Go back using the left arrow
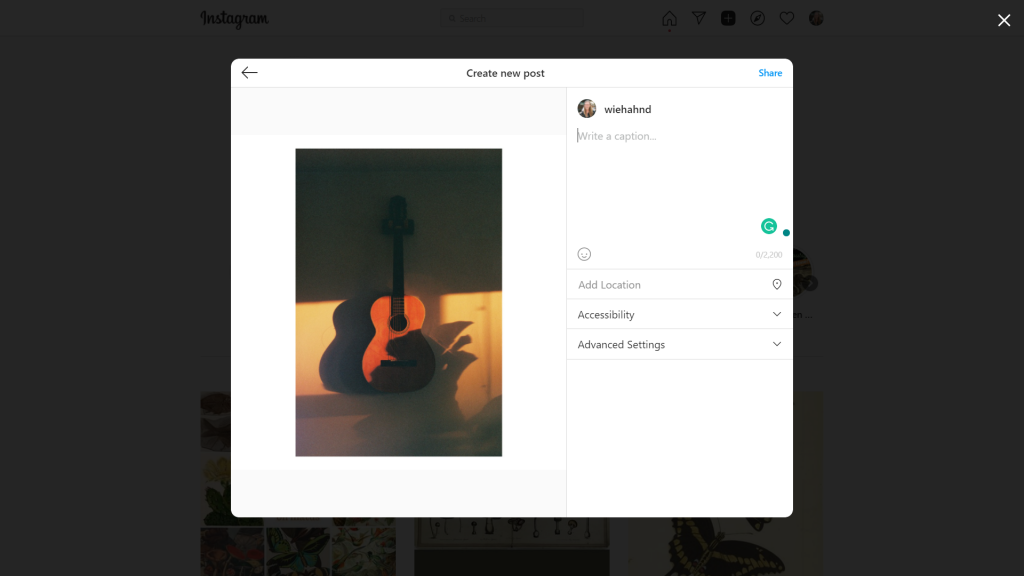 250,73
